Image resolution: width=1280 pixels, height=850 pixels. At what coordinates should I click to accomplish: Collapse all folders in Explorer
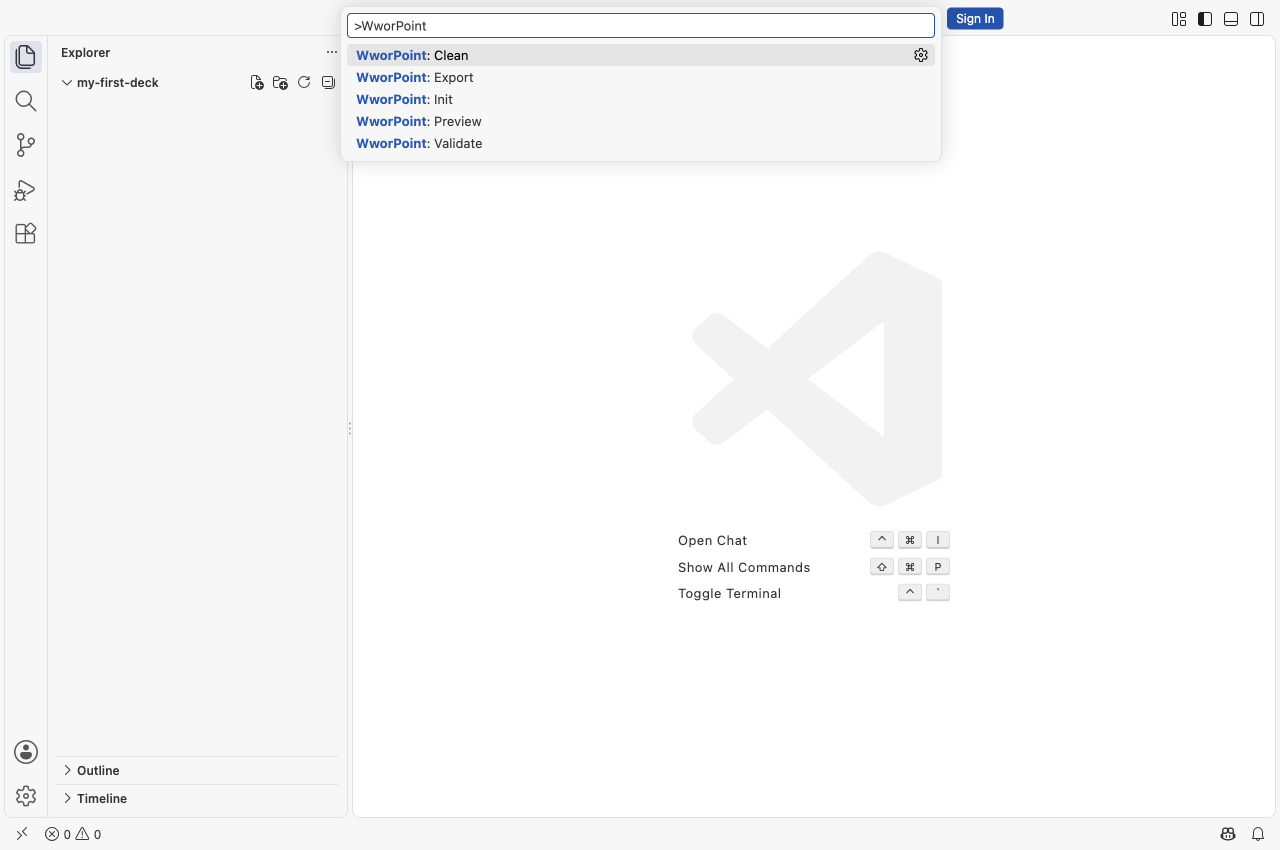328,83
